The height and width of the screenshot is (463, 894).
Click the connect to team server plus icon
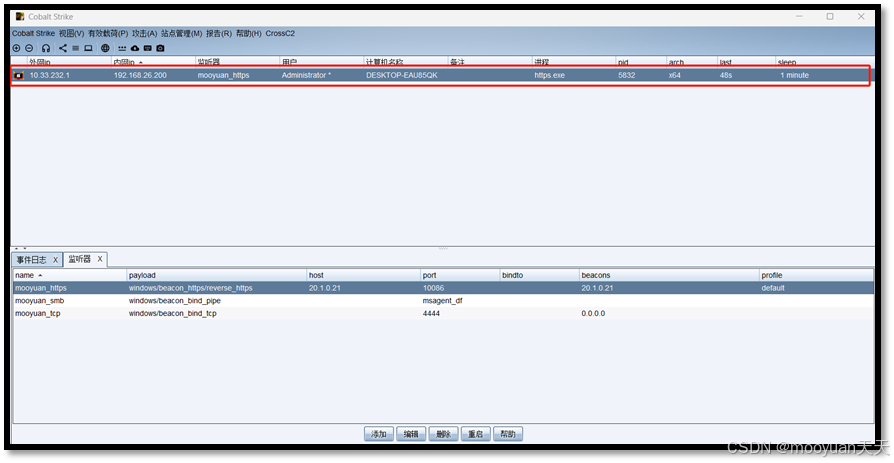click(x=17, y=48)
